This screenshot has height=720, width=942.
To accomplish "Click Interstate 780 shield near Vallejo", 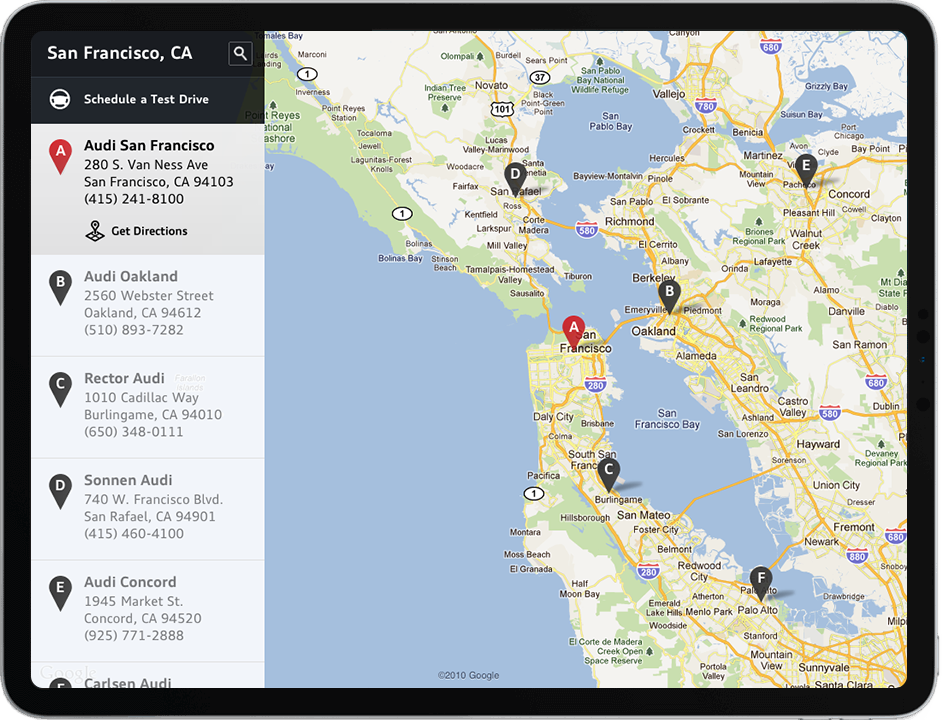I will pyautogui.click(x=706, y=106).
